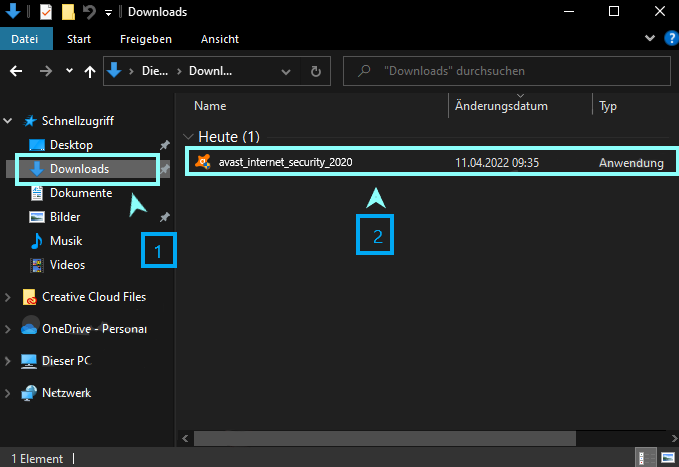
Task: Go back with the left arrow
Action: [16, 71]
